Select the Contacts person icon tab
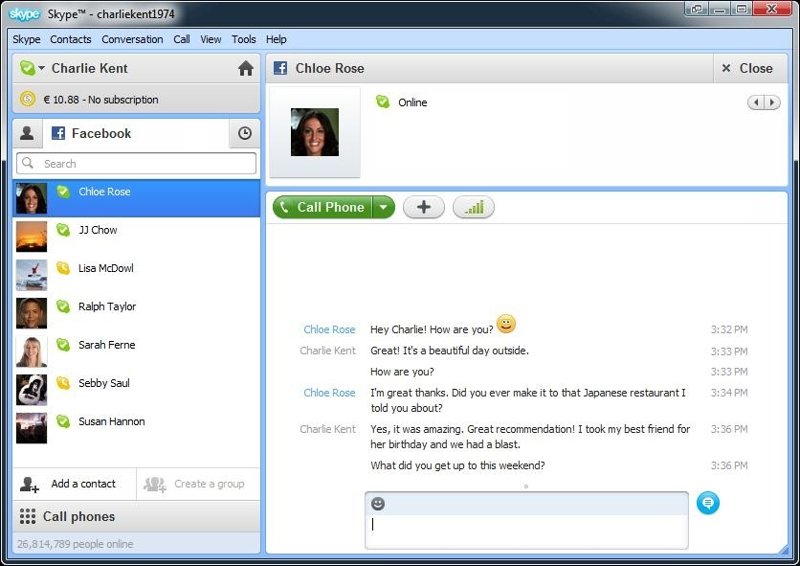800x566 pixels. coord(27,133)
